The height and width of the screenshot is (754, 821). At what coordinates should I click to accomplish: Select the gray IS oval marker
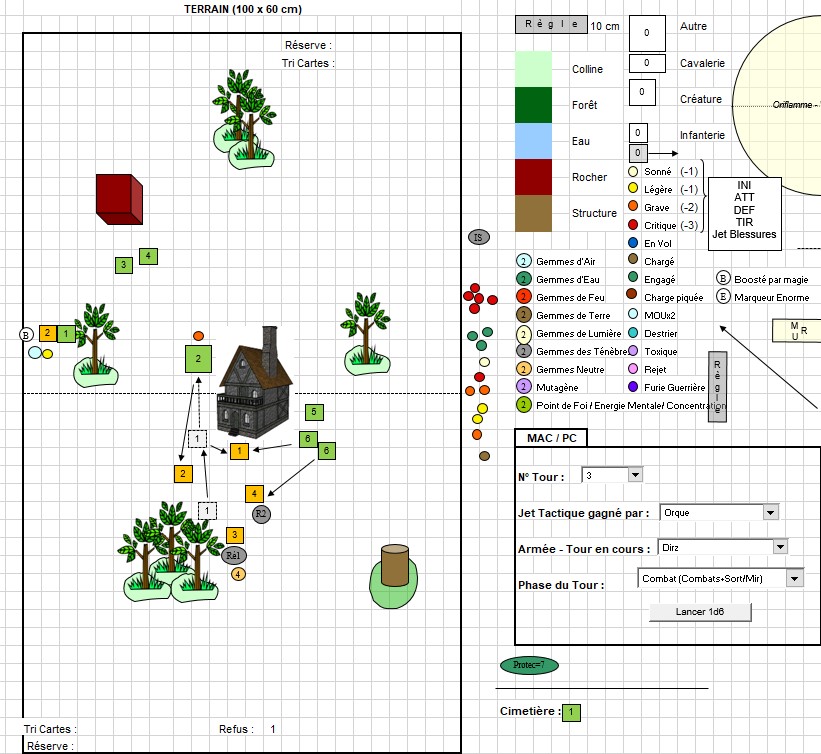point(479,237)
